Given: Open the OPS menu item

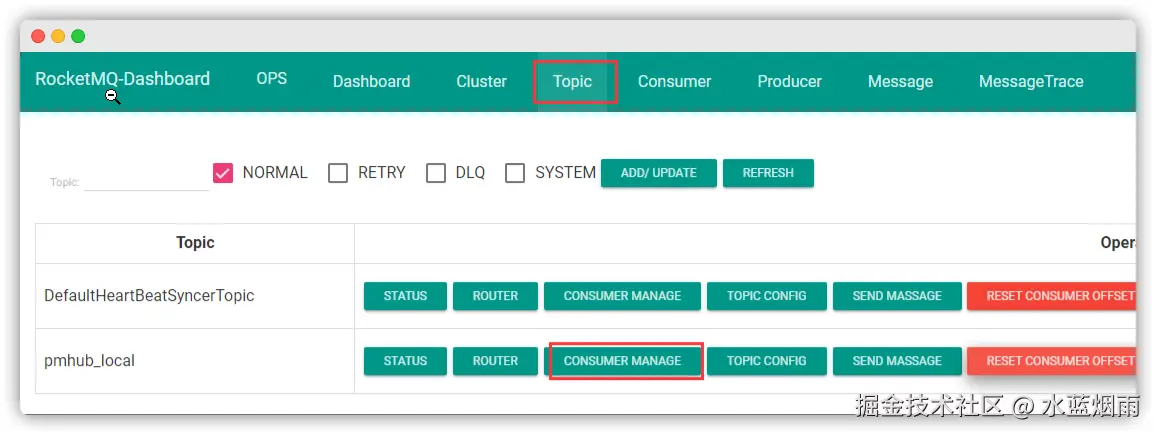Looking at the screenshot, I should 272,79.
